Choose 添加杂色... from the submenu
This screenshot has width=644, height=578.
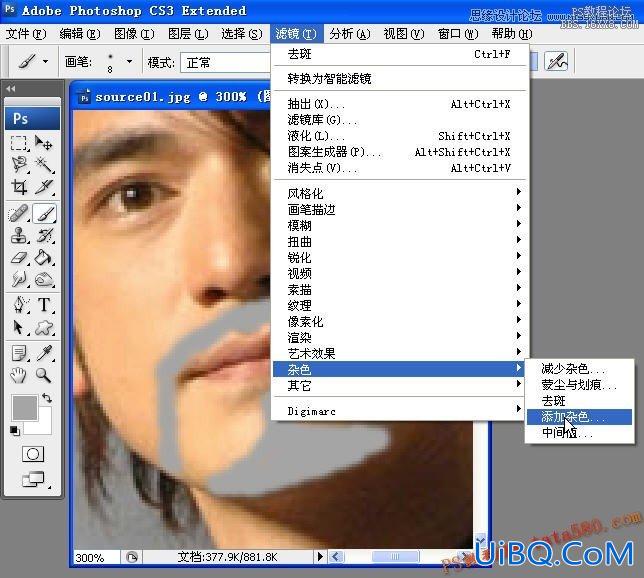pyautogui.click(x=580, y=417)
